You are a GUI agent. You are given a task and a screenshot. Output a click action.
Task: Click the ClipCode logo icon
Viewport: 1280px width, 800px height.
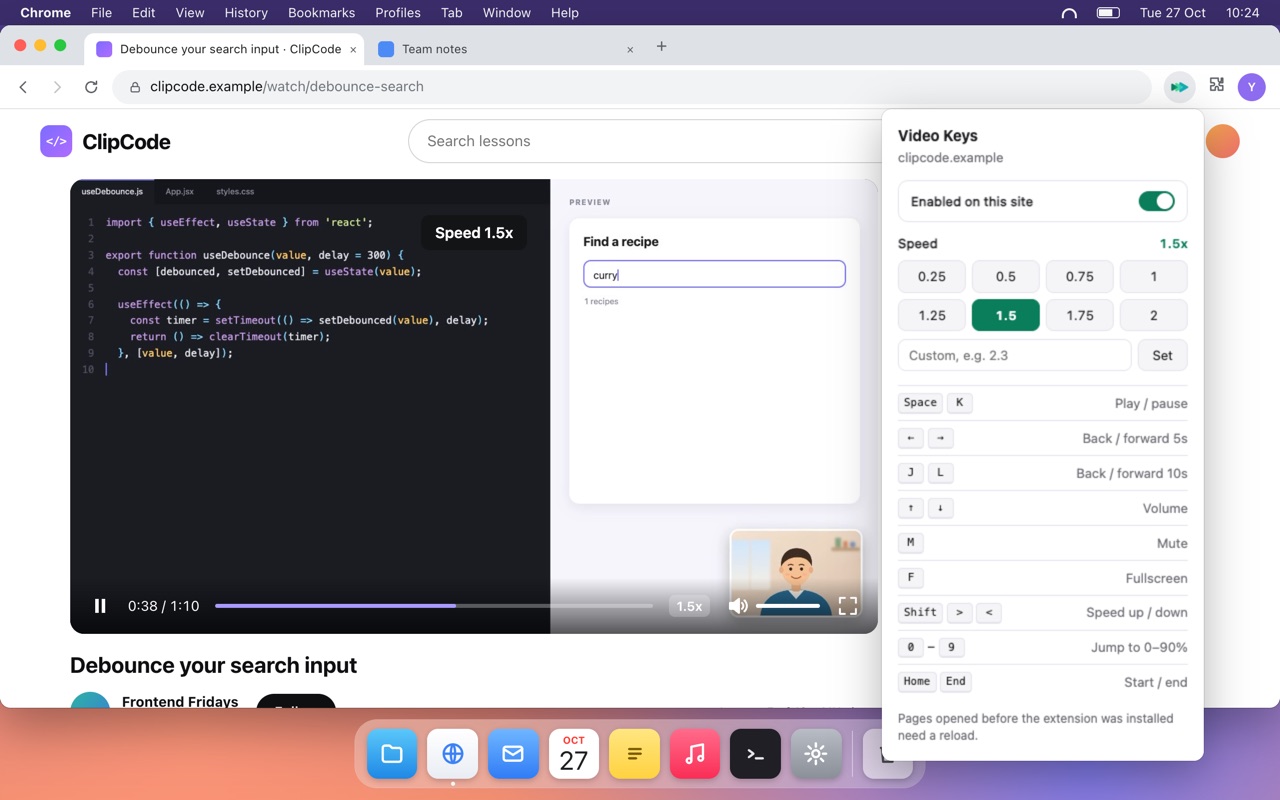[56, 142]
